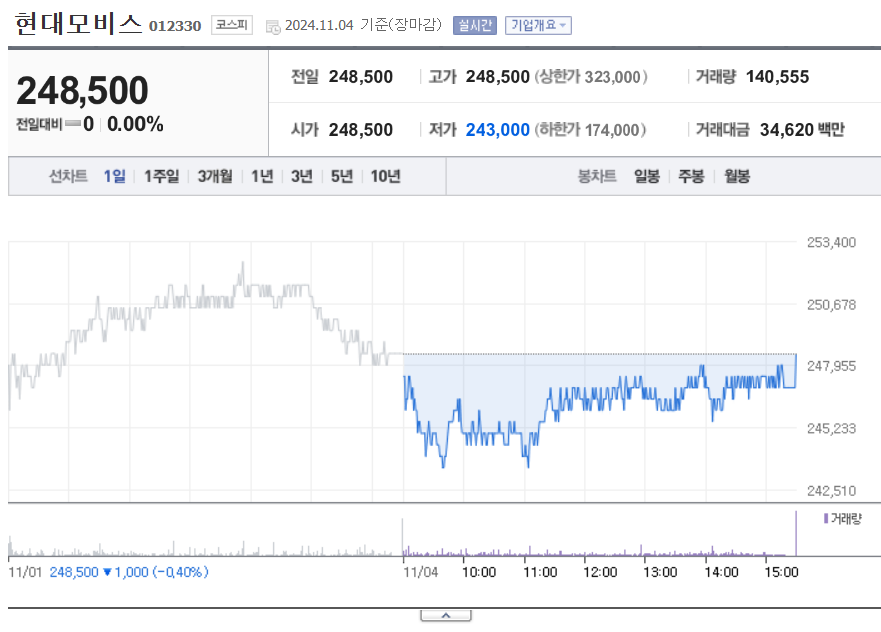Click the 250,678 y-axis label

click(x=832, y=305)
